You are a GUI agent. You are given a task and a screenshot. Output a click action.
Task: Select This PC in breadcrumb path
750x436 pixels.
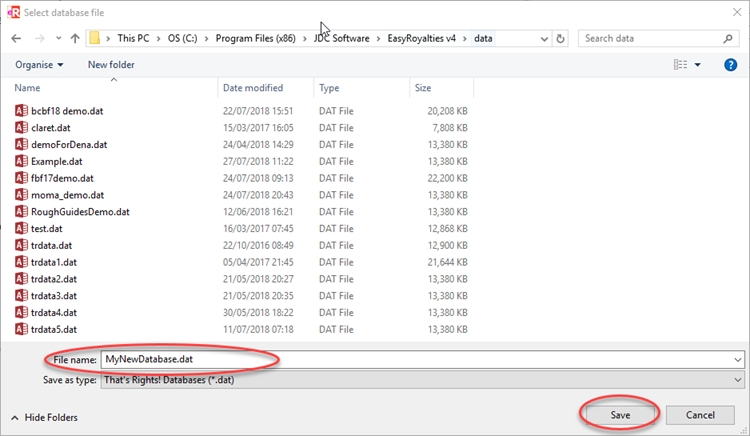(x=133, y=38)
